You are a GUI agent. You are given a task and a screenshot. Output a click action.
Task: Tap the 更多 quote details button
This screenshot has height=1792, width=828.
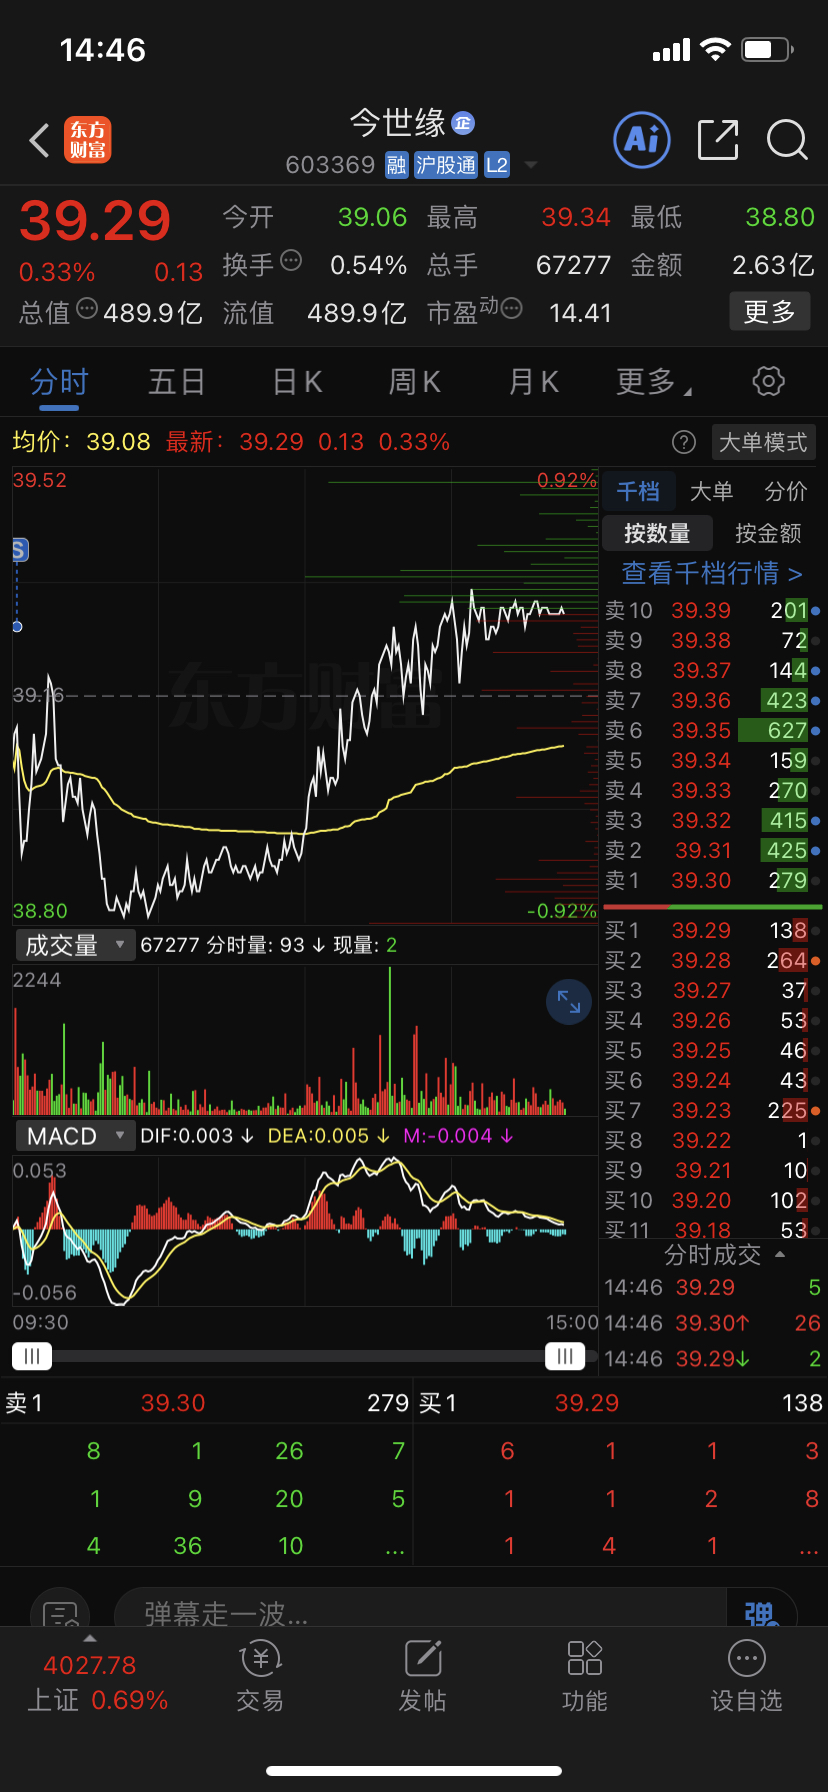(769, 312)
